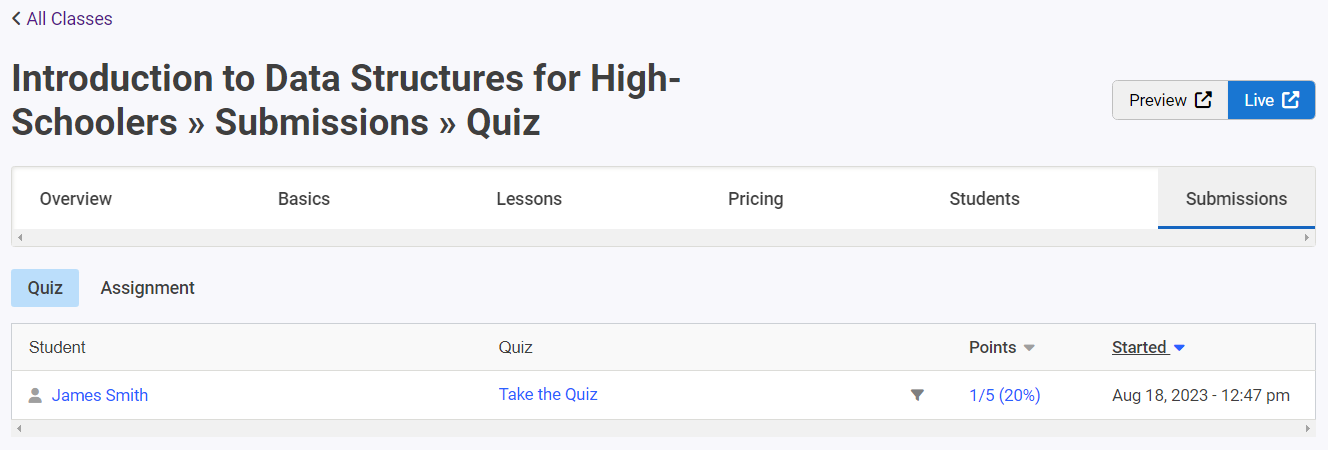The width and height of the screenshot is (1328, 450).
Task: Click the tab bar's right scroll arrow
Action: tap(1306, 238)
